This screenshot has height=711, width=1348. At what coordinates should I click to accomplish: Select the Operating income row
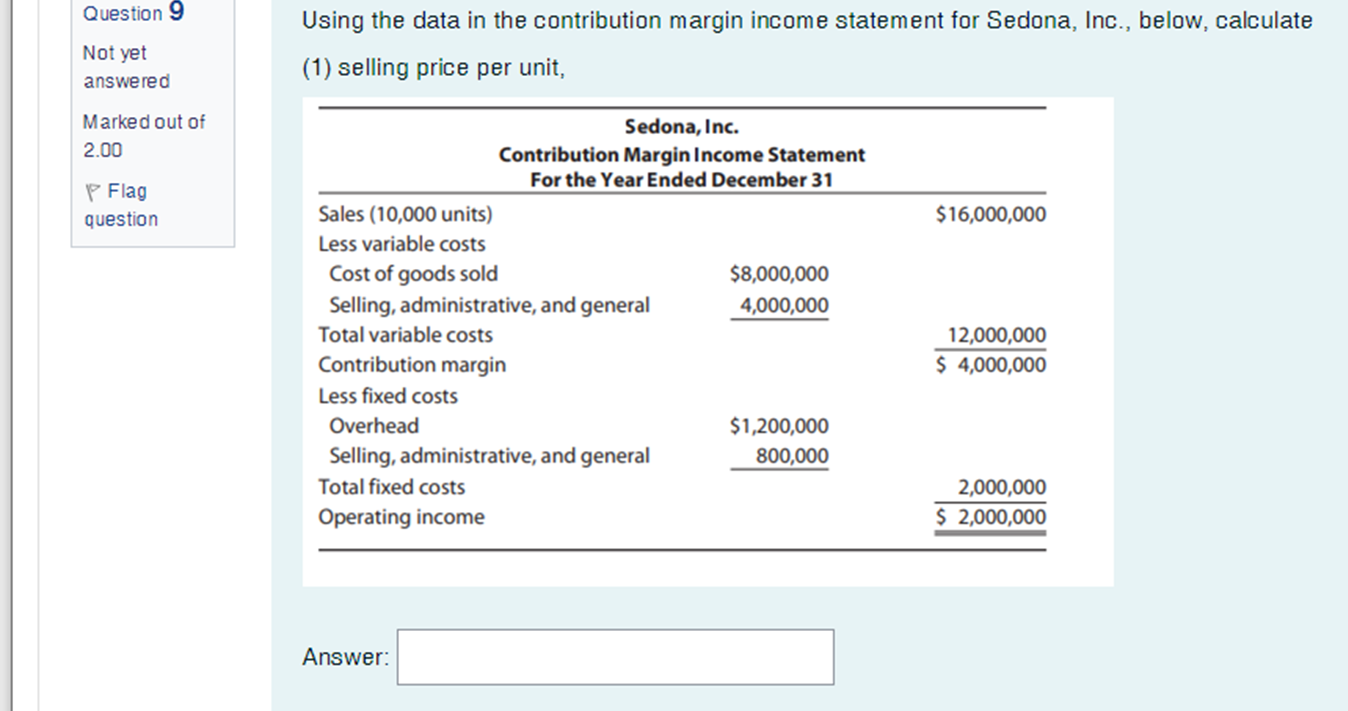[400, 517]
